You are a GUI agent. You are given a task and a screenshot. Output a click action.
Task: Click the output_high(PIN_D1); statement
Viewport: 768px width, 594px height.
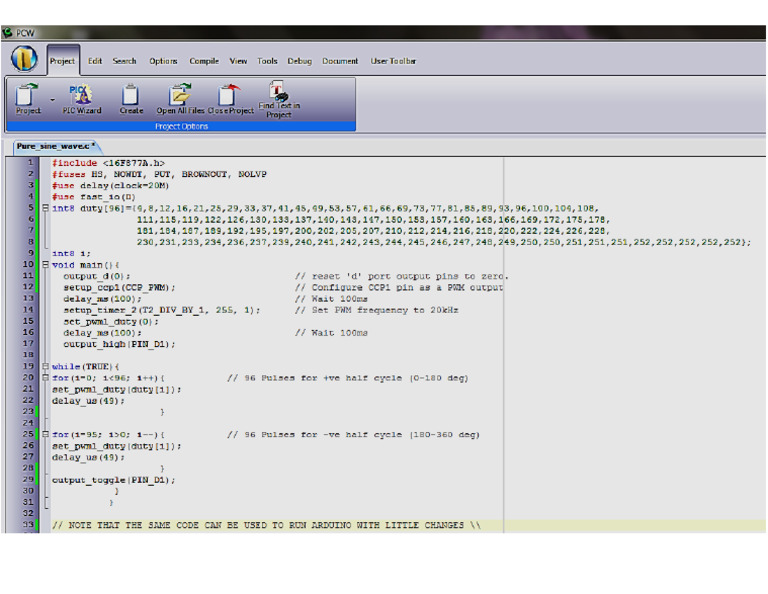click(119, 344)
